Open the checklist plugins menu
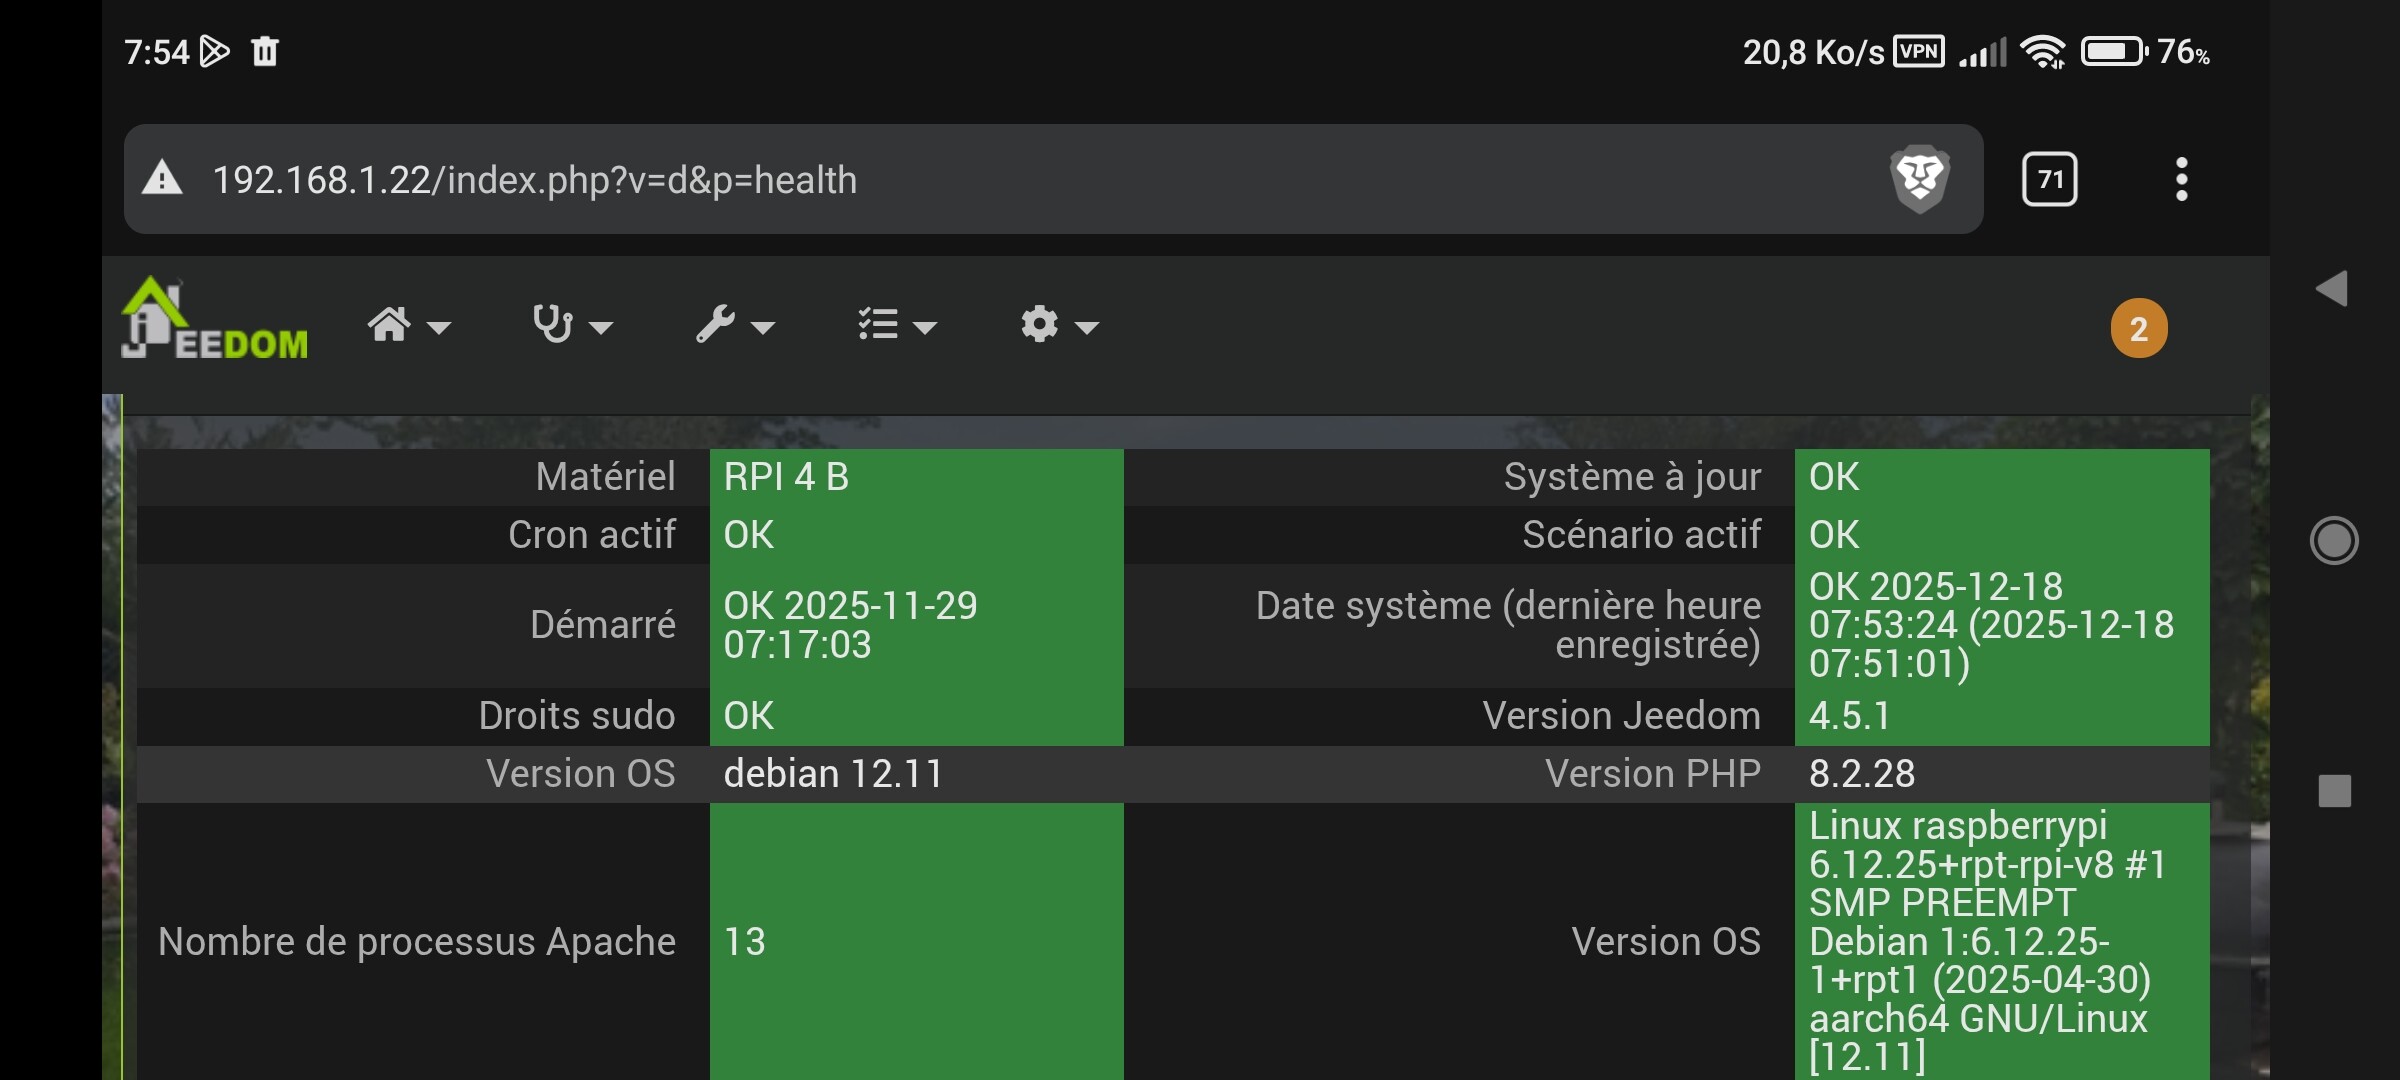 tap(878, 325)
